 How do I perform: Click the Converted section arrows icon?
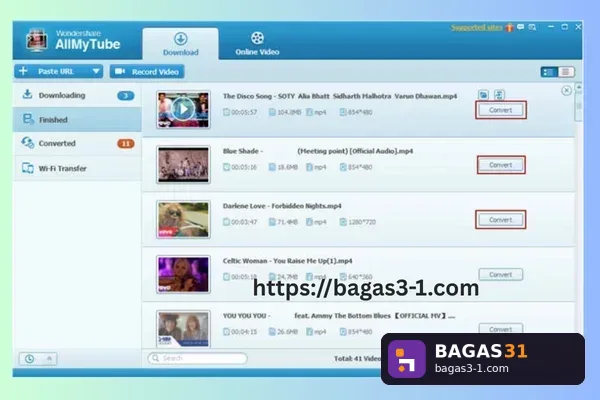click(28, 143)
